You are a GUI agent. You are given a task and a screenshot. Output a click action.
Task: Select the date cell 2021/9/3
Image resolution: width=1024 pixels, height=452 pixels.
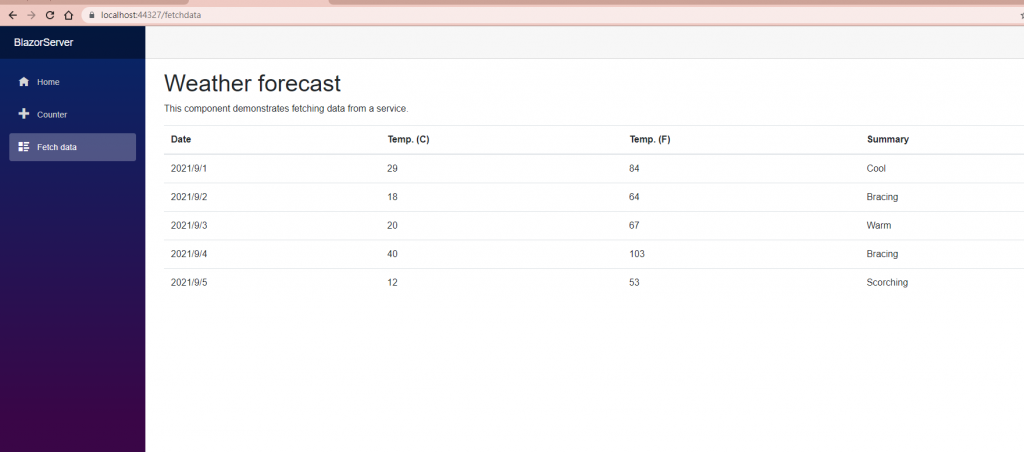(189, 225)
